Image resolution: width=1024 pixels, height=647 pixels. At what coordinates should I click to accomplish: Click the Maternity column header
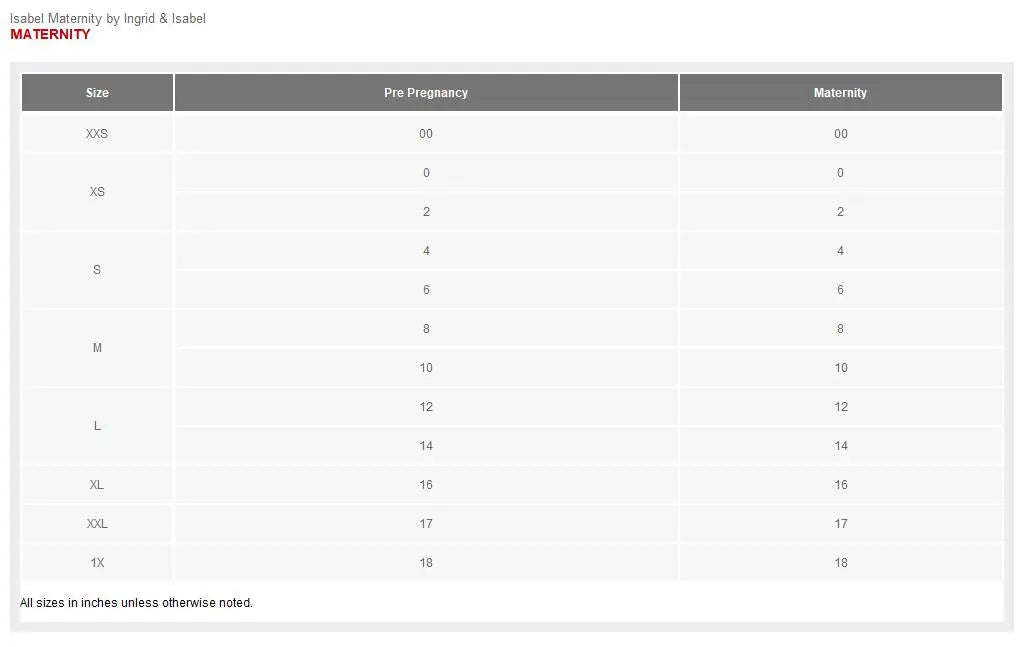tap(840, 93)
